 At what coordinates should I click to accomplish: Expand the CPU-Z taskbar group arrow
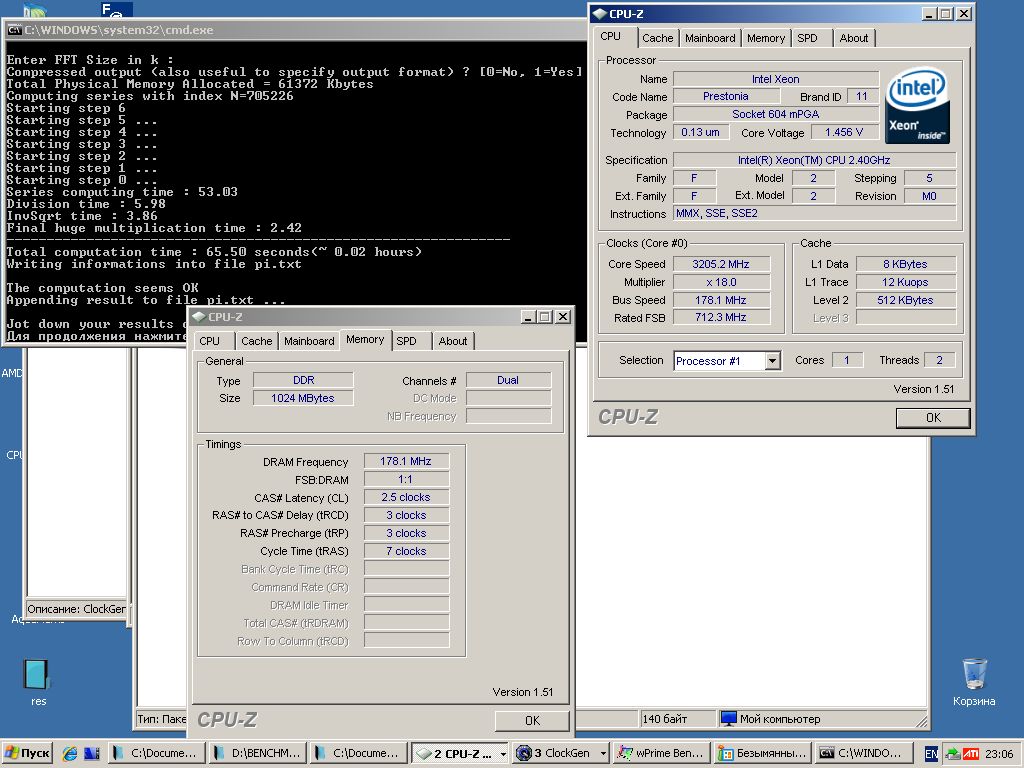[503, 754]
